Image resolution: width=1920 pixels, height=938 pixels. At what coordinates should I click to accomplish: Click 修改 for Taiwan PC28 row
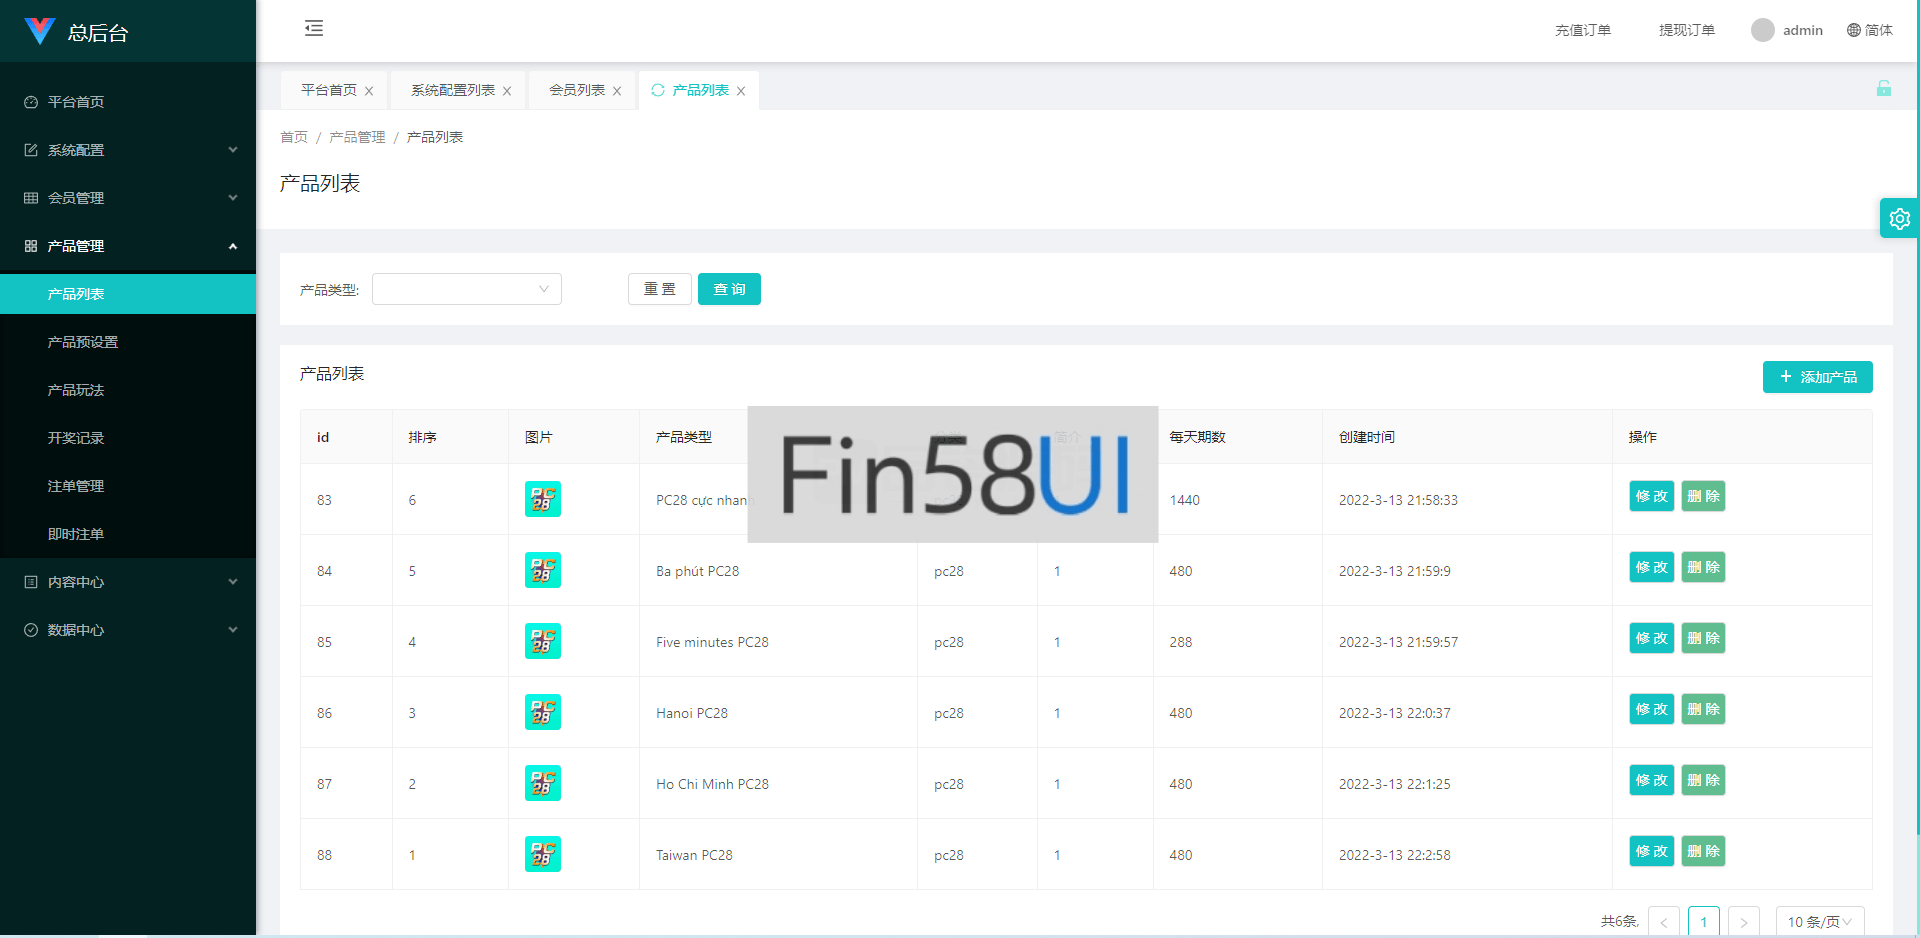1651,851
